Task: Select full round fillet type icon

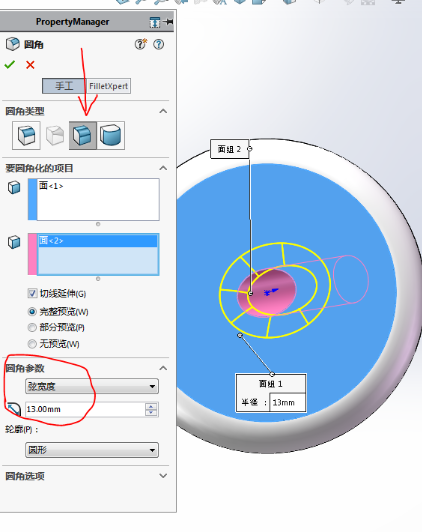Action: (111, 135)
